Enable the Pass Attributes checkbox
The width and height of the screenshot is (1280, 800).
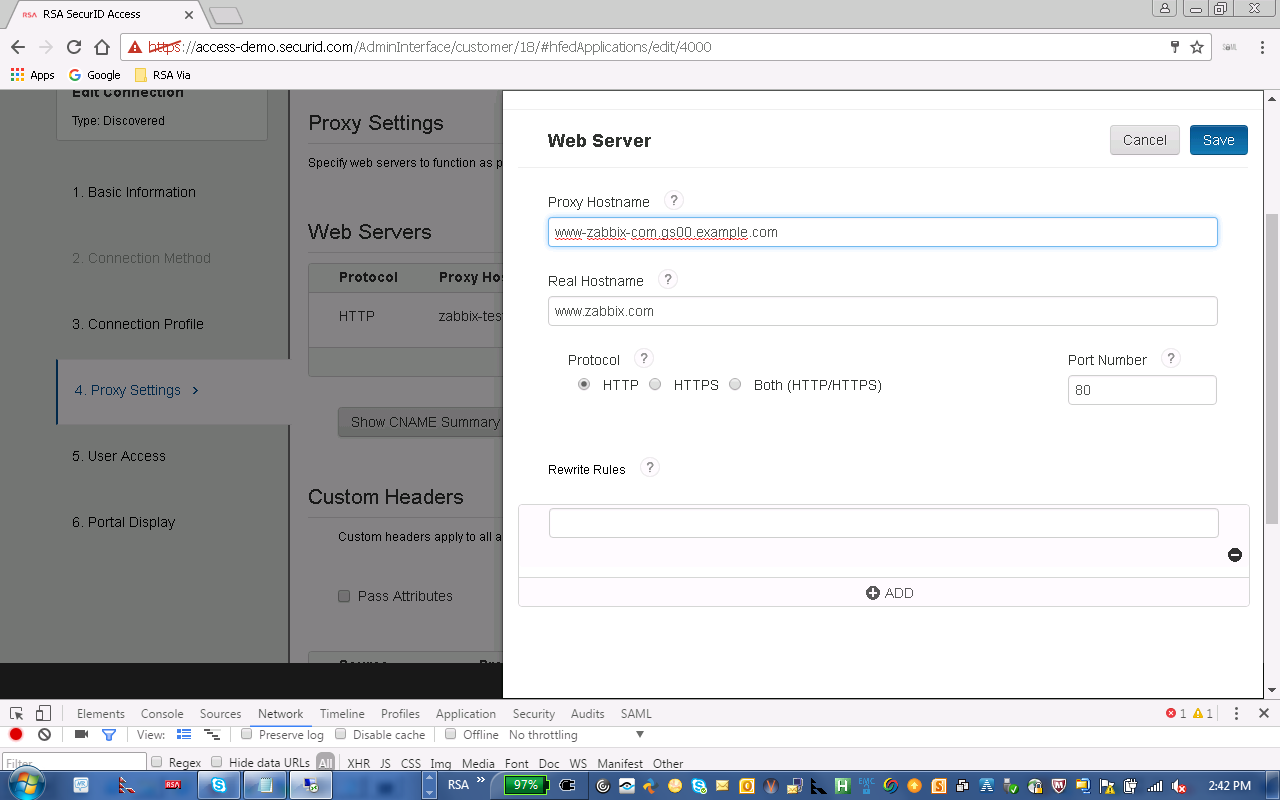tap(344, 596)
